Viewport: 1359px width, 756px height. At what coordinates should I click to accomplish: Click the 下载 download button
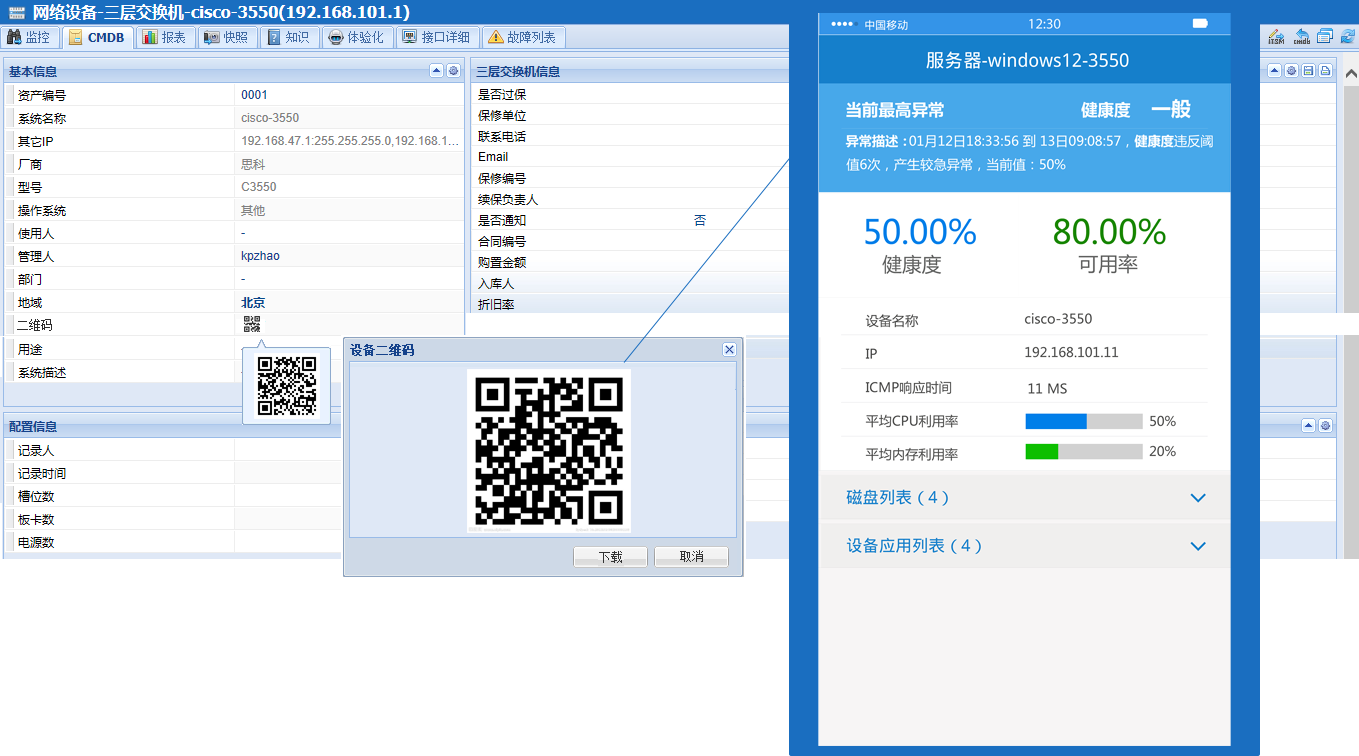(610, 557)
